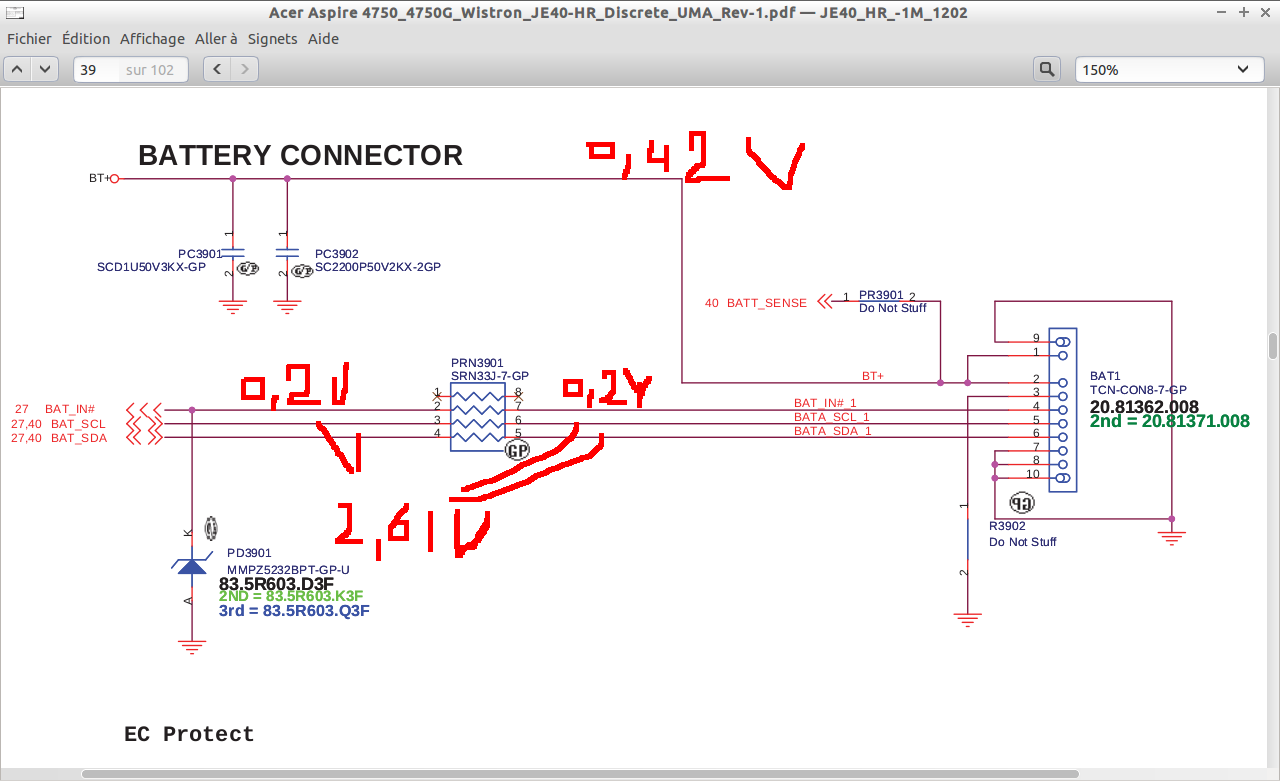
Task: Click the MMPZ5232BPT-GP-U diode part name
Action: coord(288,569)
